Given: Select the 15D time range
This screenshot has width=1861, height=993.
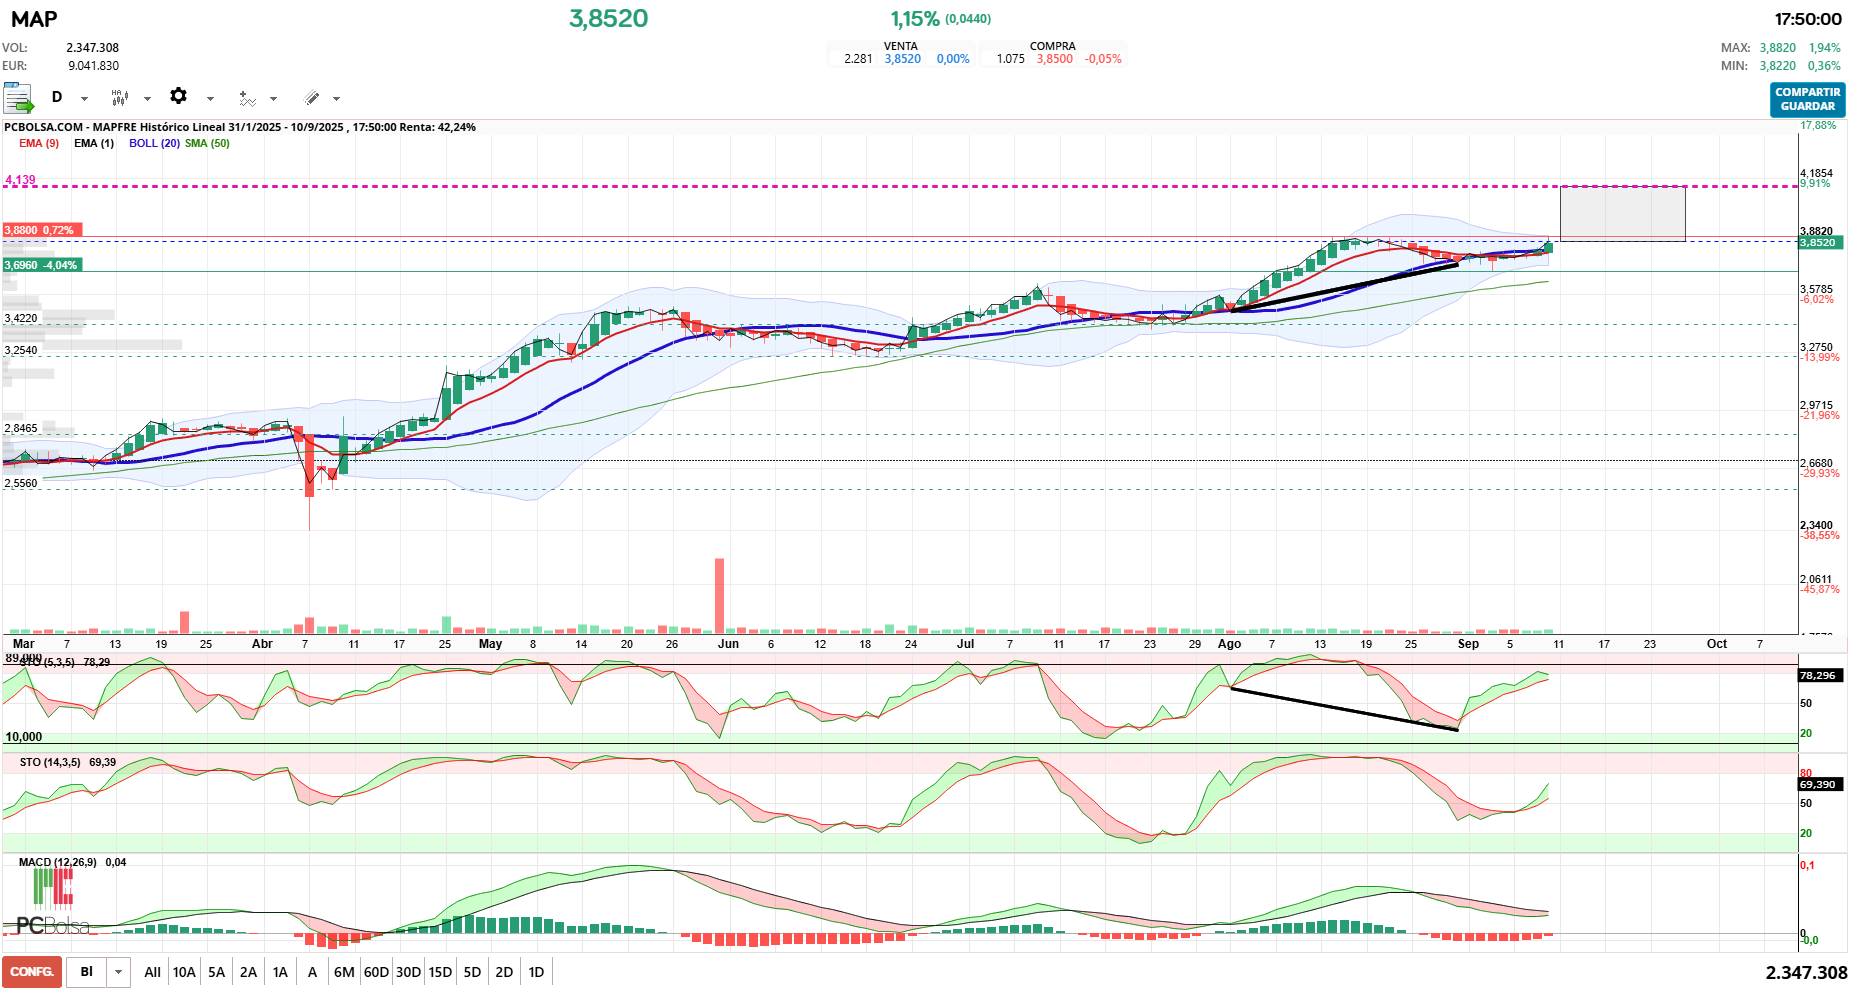Looking at the screenshot, I should coord(440,972).
